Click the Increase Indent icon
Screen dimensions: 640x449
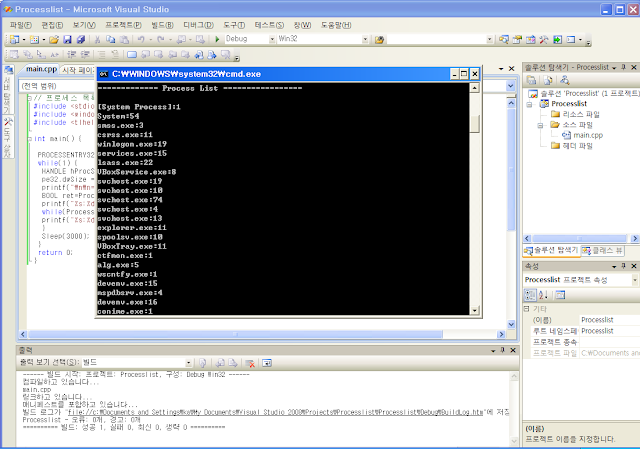click(85, 54)
